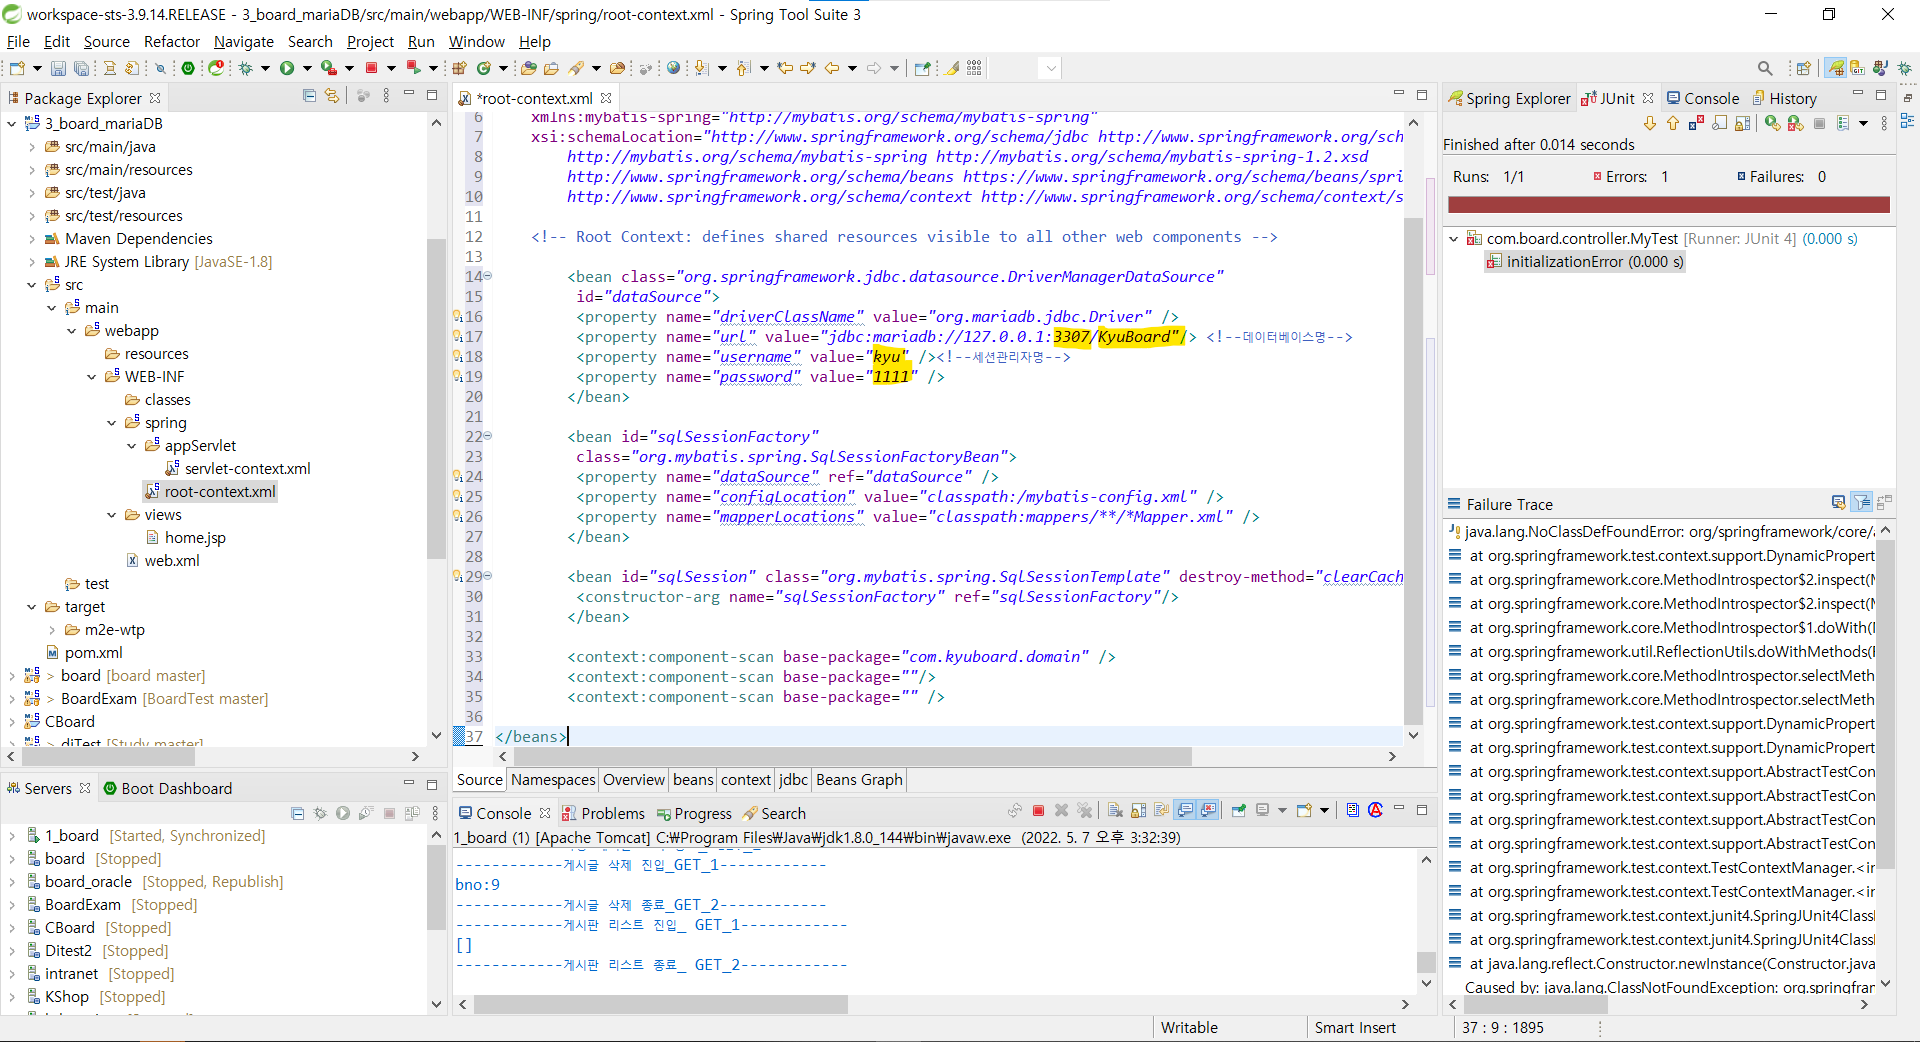Collapse the 3_board_mariaDB project node
The height and width of the screenshot is (1042, 1920).
pyautogui.click(x=12, y=124)
